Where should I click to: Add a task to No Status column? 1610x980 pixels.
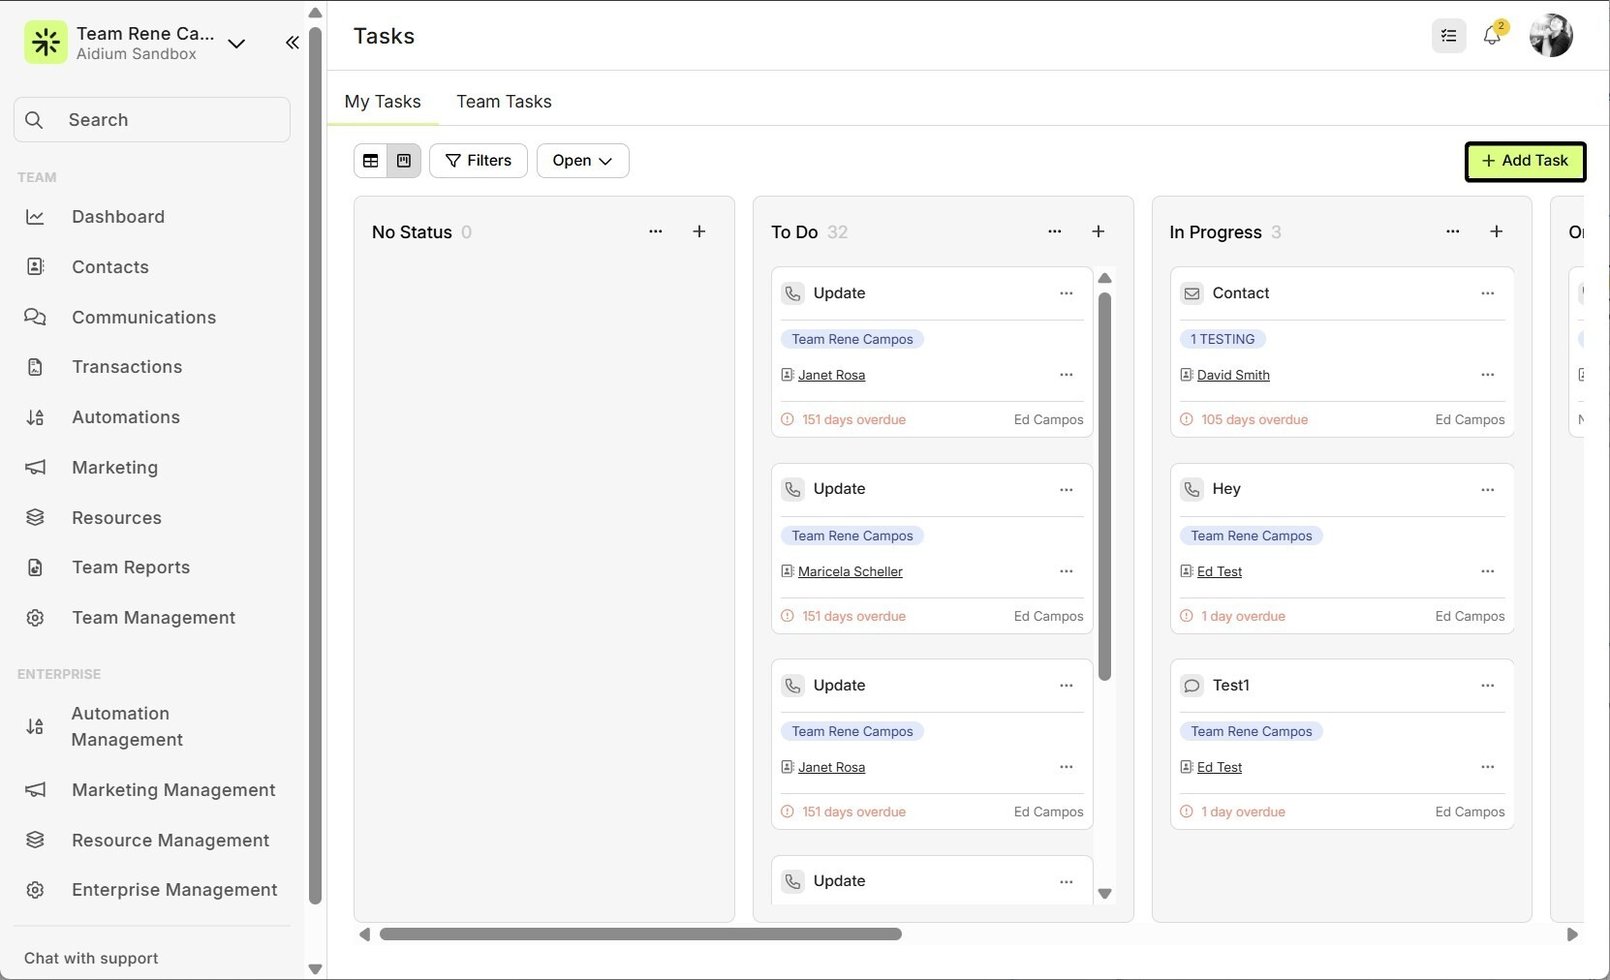[699, 231]
